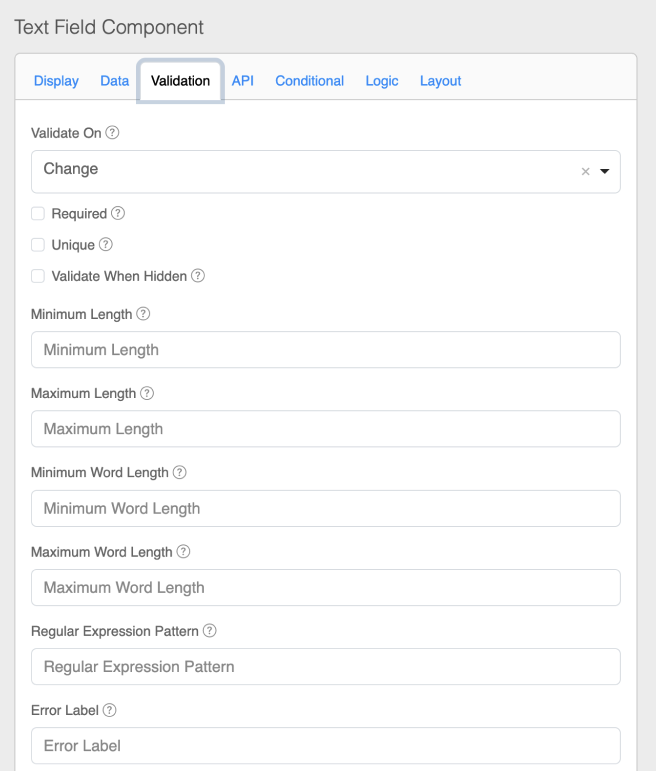This screenshot has width=656, height=771.
Task: Click into the Maximum Word Length field
Action: tap(325, 587)
